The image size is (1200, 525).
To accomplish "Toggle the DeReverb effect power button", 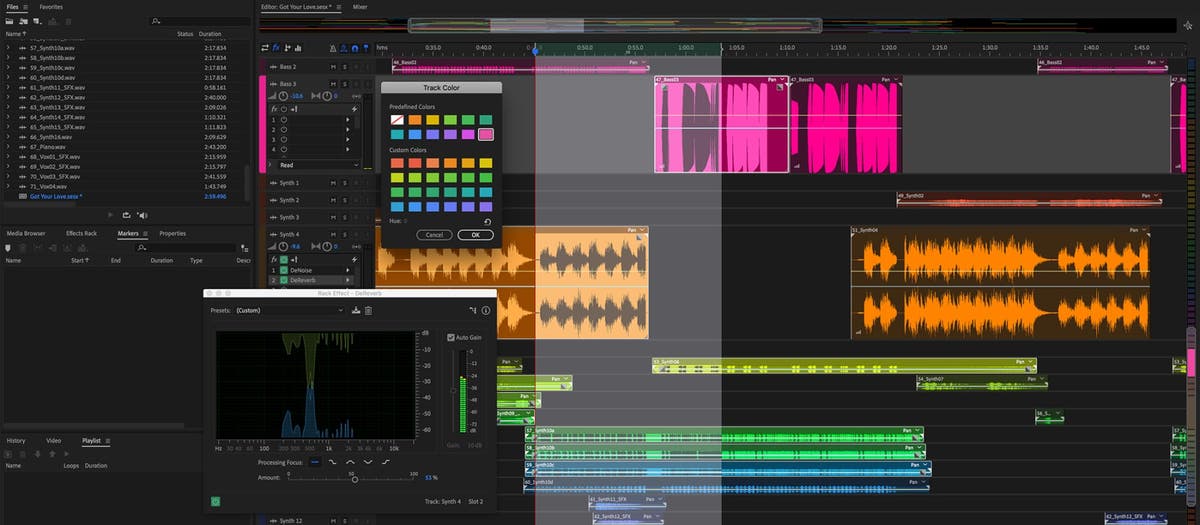I will [215, 500].
